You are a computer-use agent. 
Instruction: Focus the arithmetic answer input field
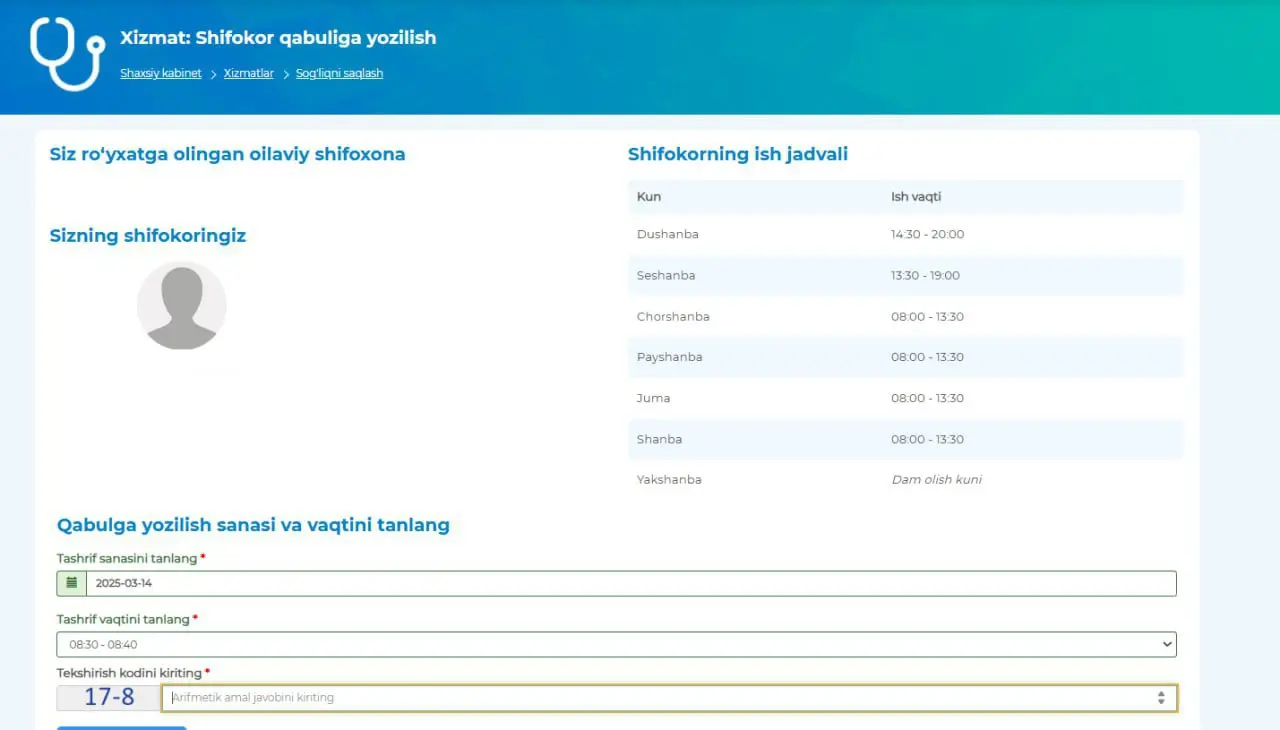coord(650,697)
